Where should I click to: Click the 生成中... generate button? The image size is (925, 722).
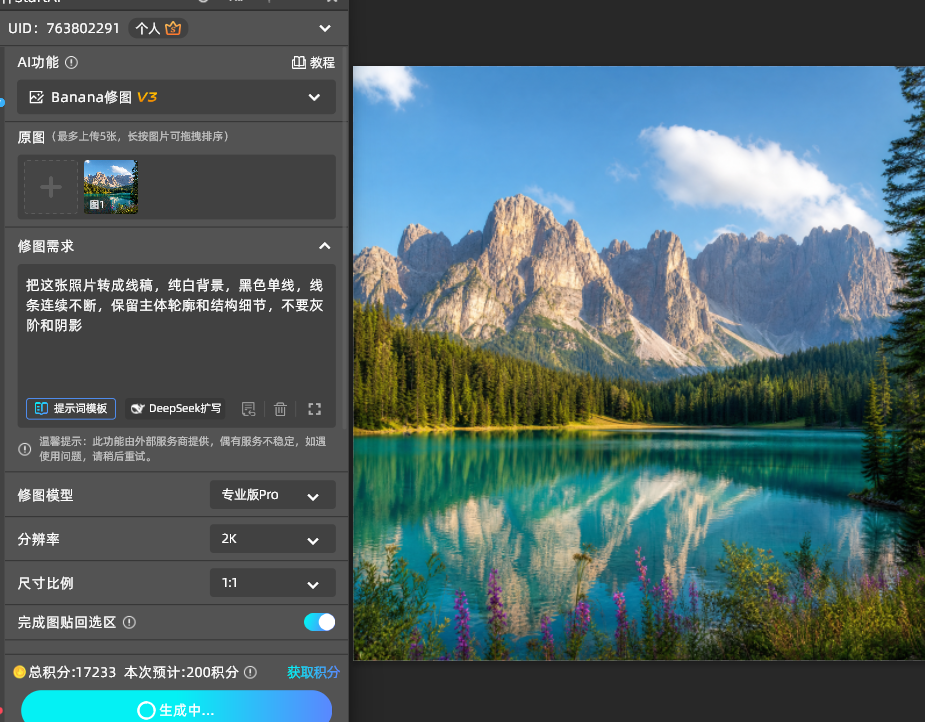click(x=176, y=707)
